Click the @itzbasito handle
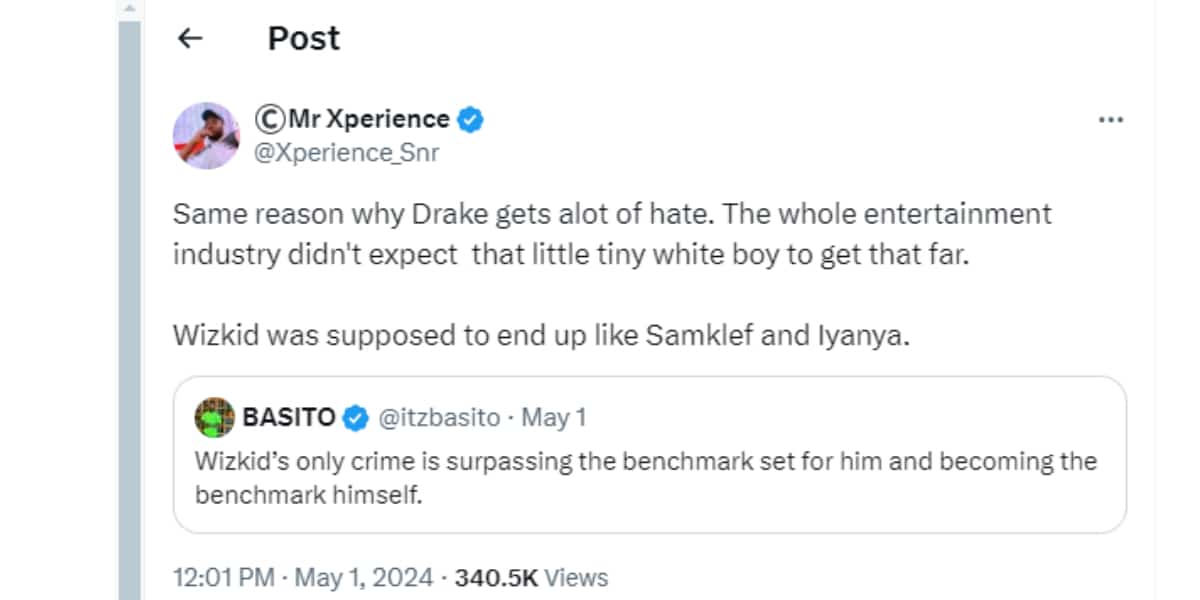1200x600 pixels. coord(439,417)
